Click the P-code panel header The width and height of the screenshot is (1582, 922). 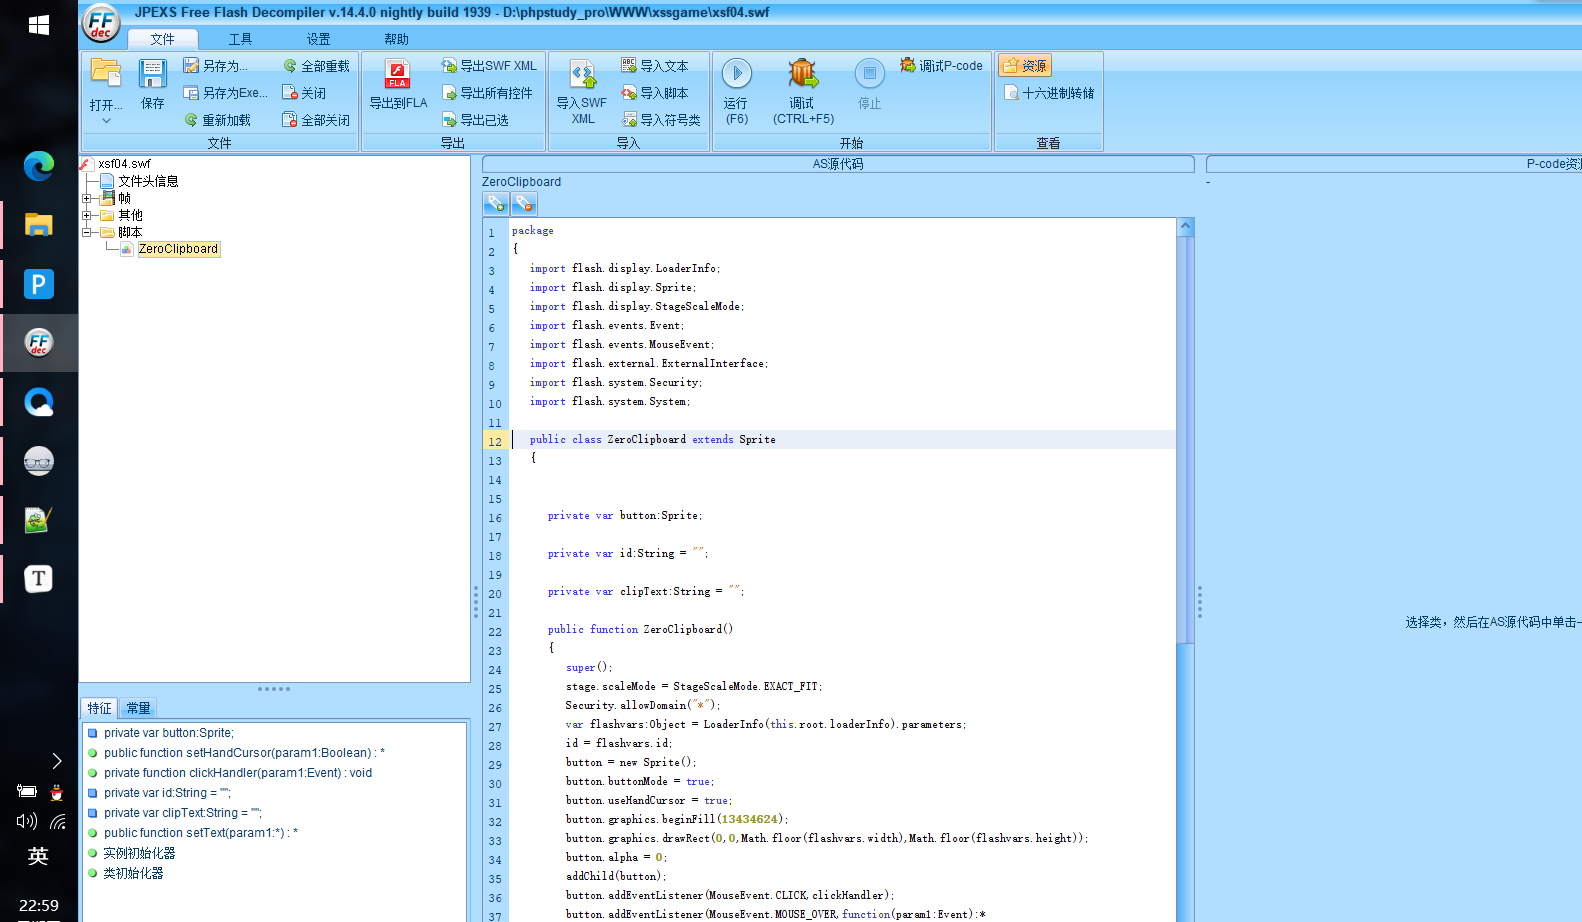(x=1394, y=164)
